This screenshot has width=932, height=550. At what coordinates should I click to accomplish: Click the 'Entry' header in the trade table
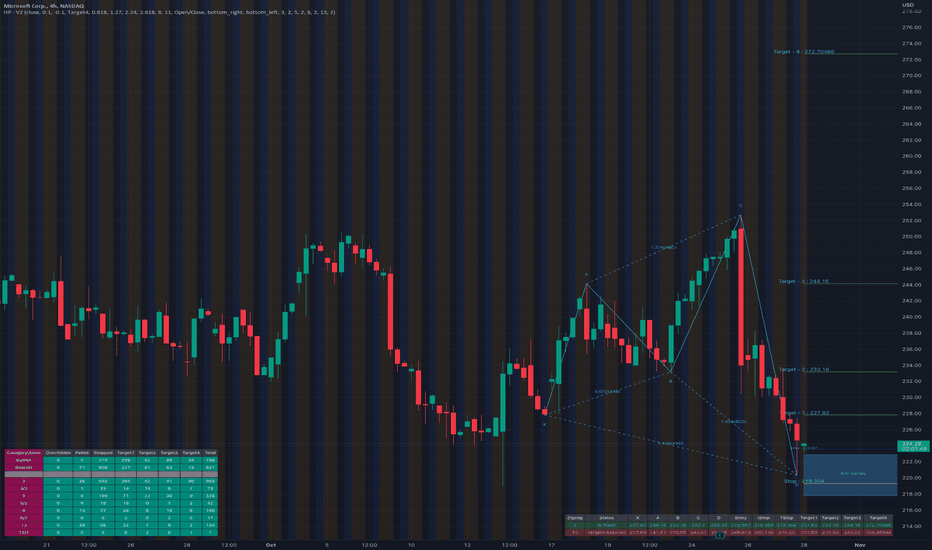(740, 518)
